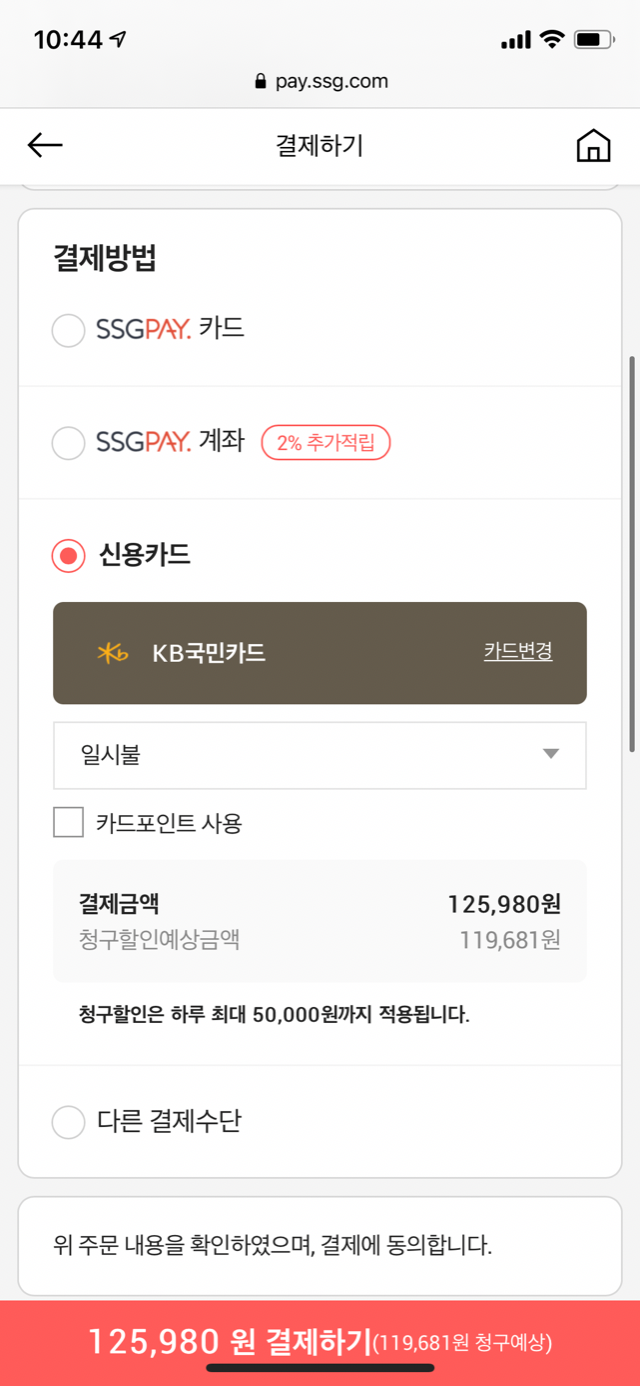Click the page scrollbar on right edge
The width and height of the screenshot is (640, 1386).
coord(631,553)
